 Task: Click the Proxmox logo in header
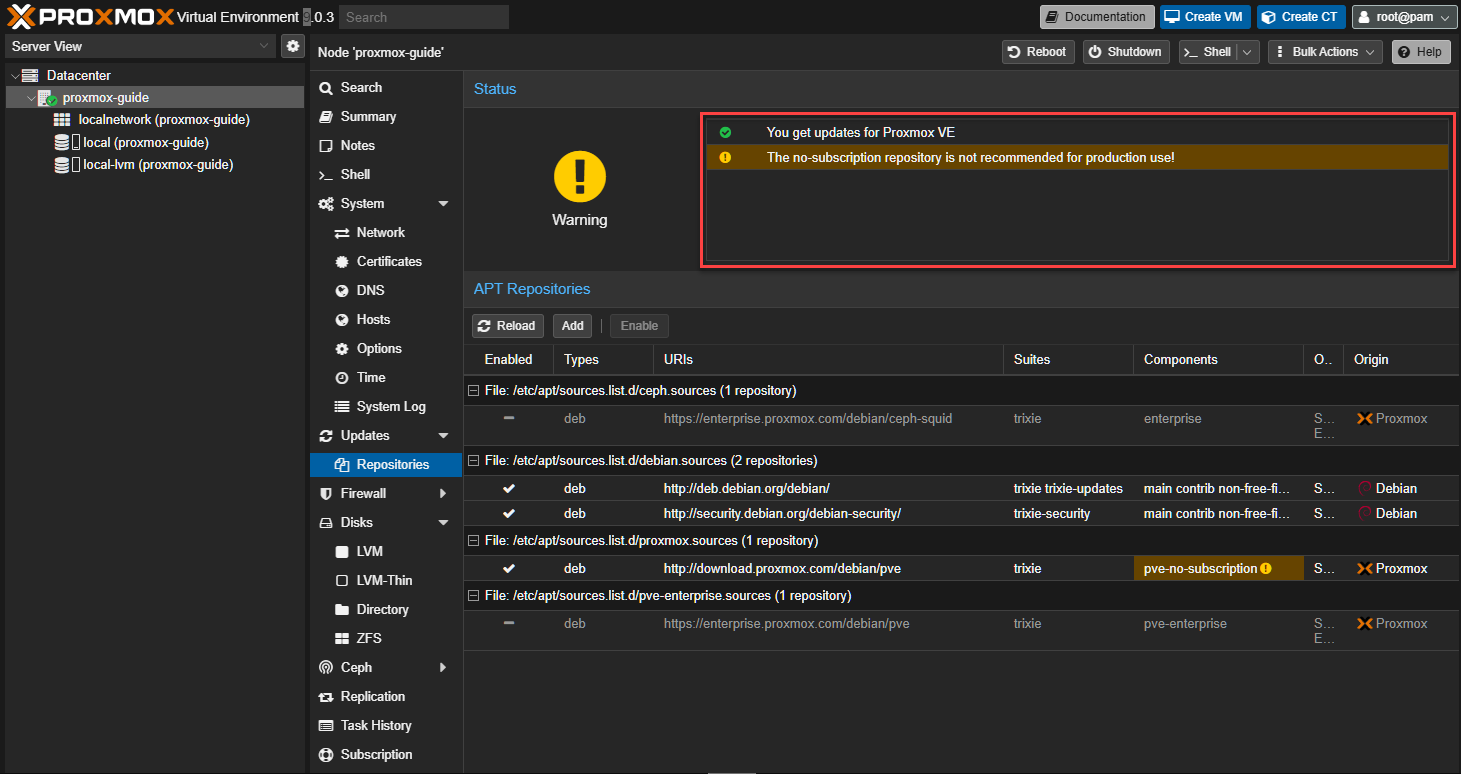(x=89, y=17)
